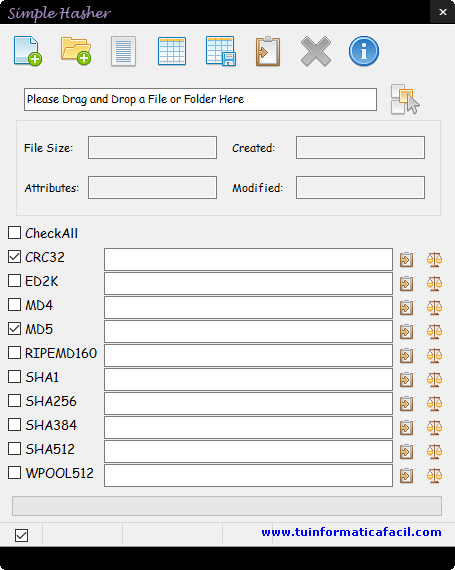Check the SHA1 checkbox
Viewport: 455px width, 570px height.
(15, 377)
